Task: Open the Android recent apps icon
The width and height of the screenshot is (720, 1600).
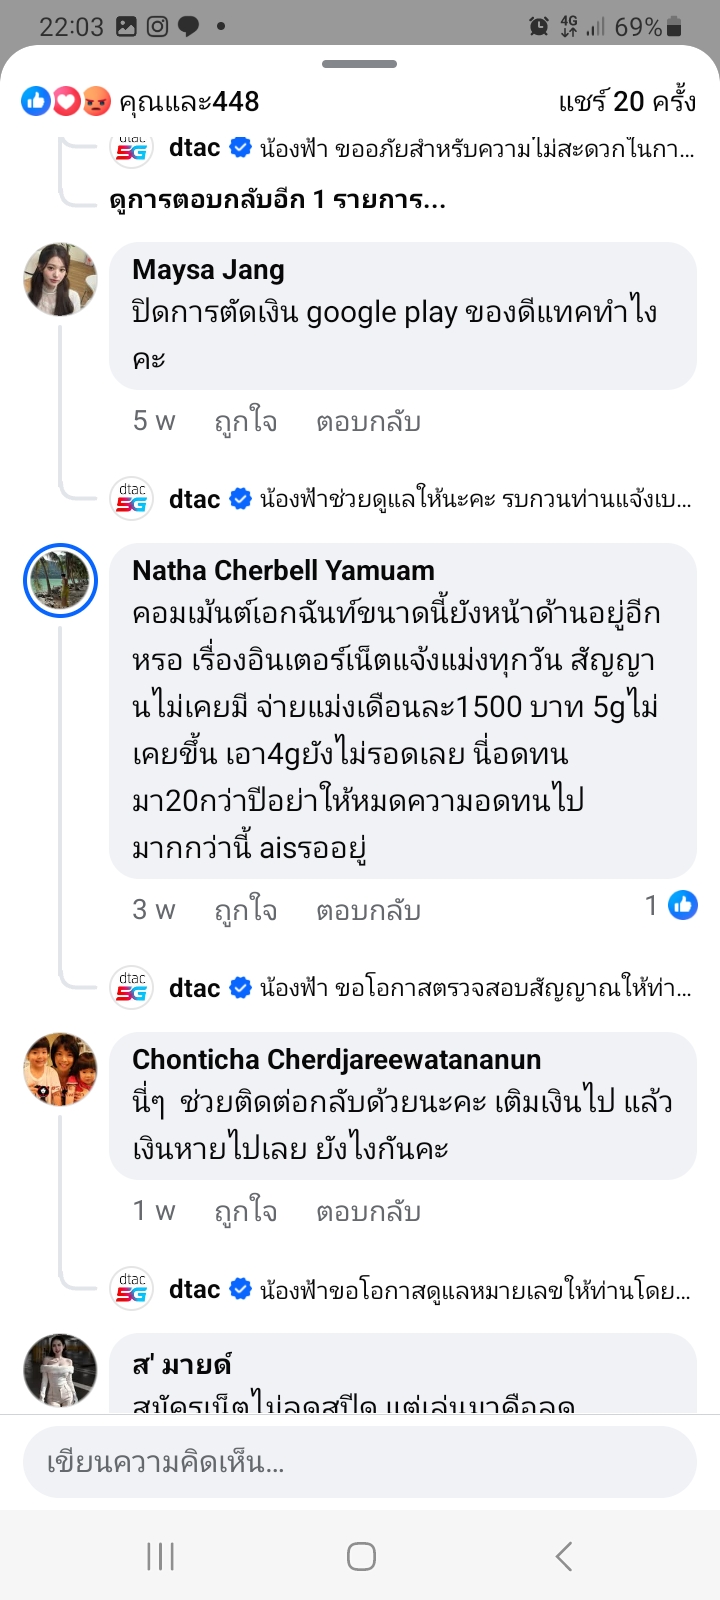Action: [x=160, y=1556]
